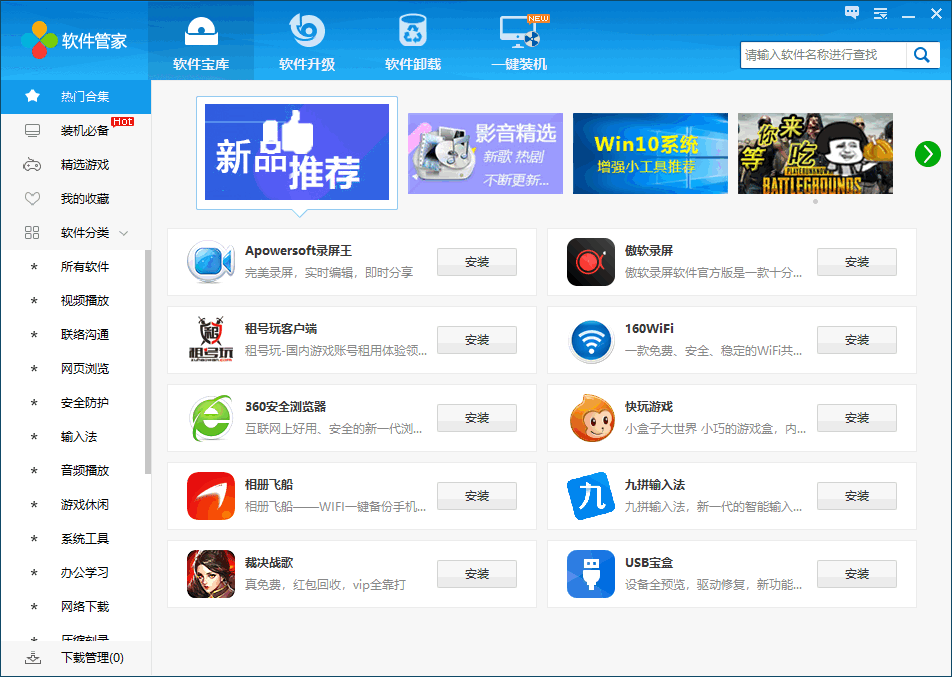Click the green next arrow for banners
The height and width of the screenshot is (677, 952).
click(x=928, y=154)
